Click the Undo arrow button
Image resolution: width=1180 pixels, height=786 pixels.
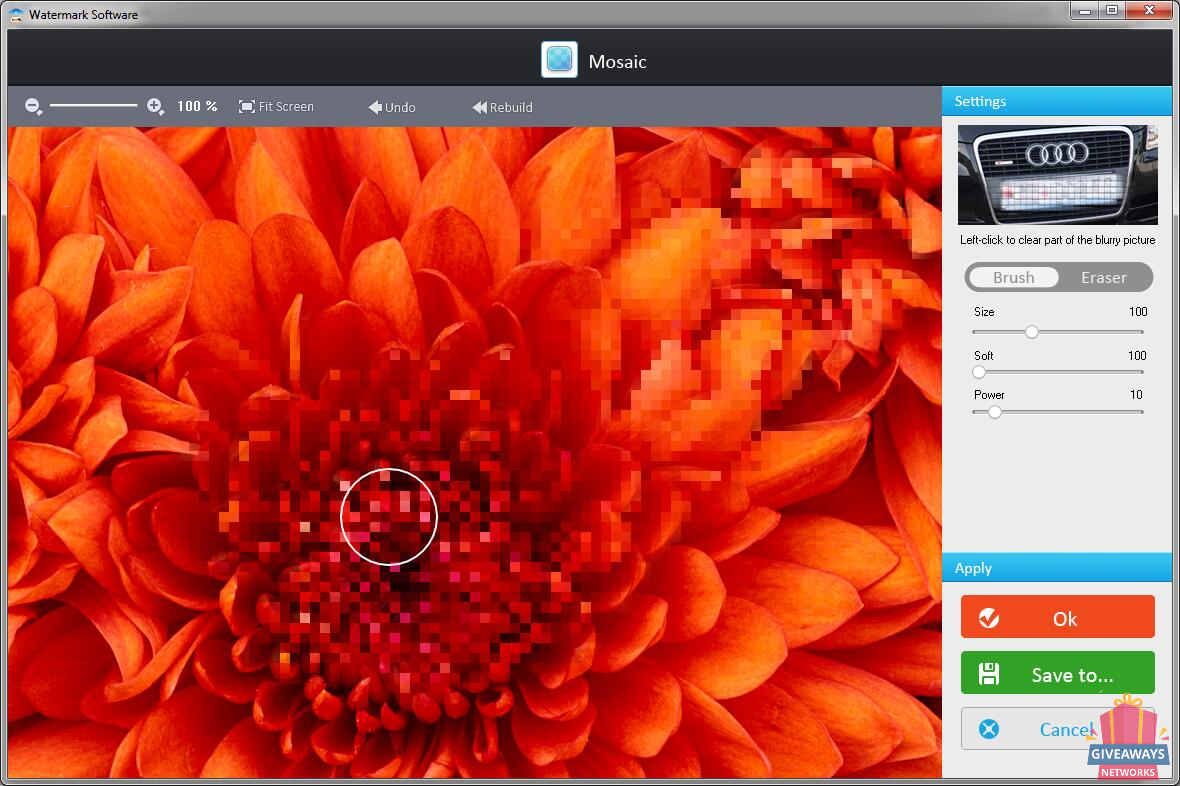[392, 108]
